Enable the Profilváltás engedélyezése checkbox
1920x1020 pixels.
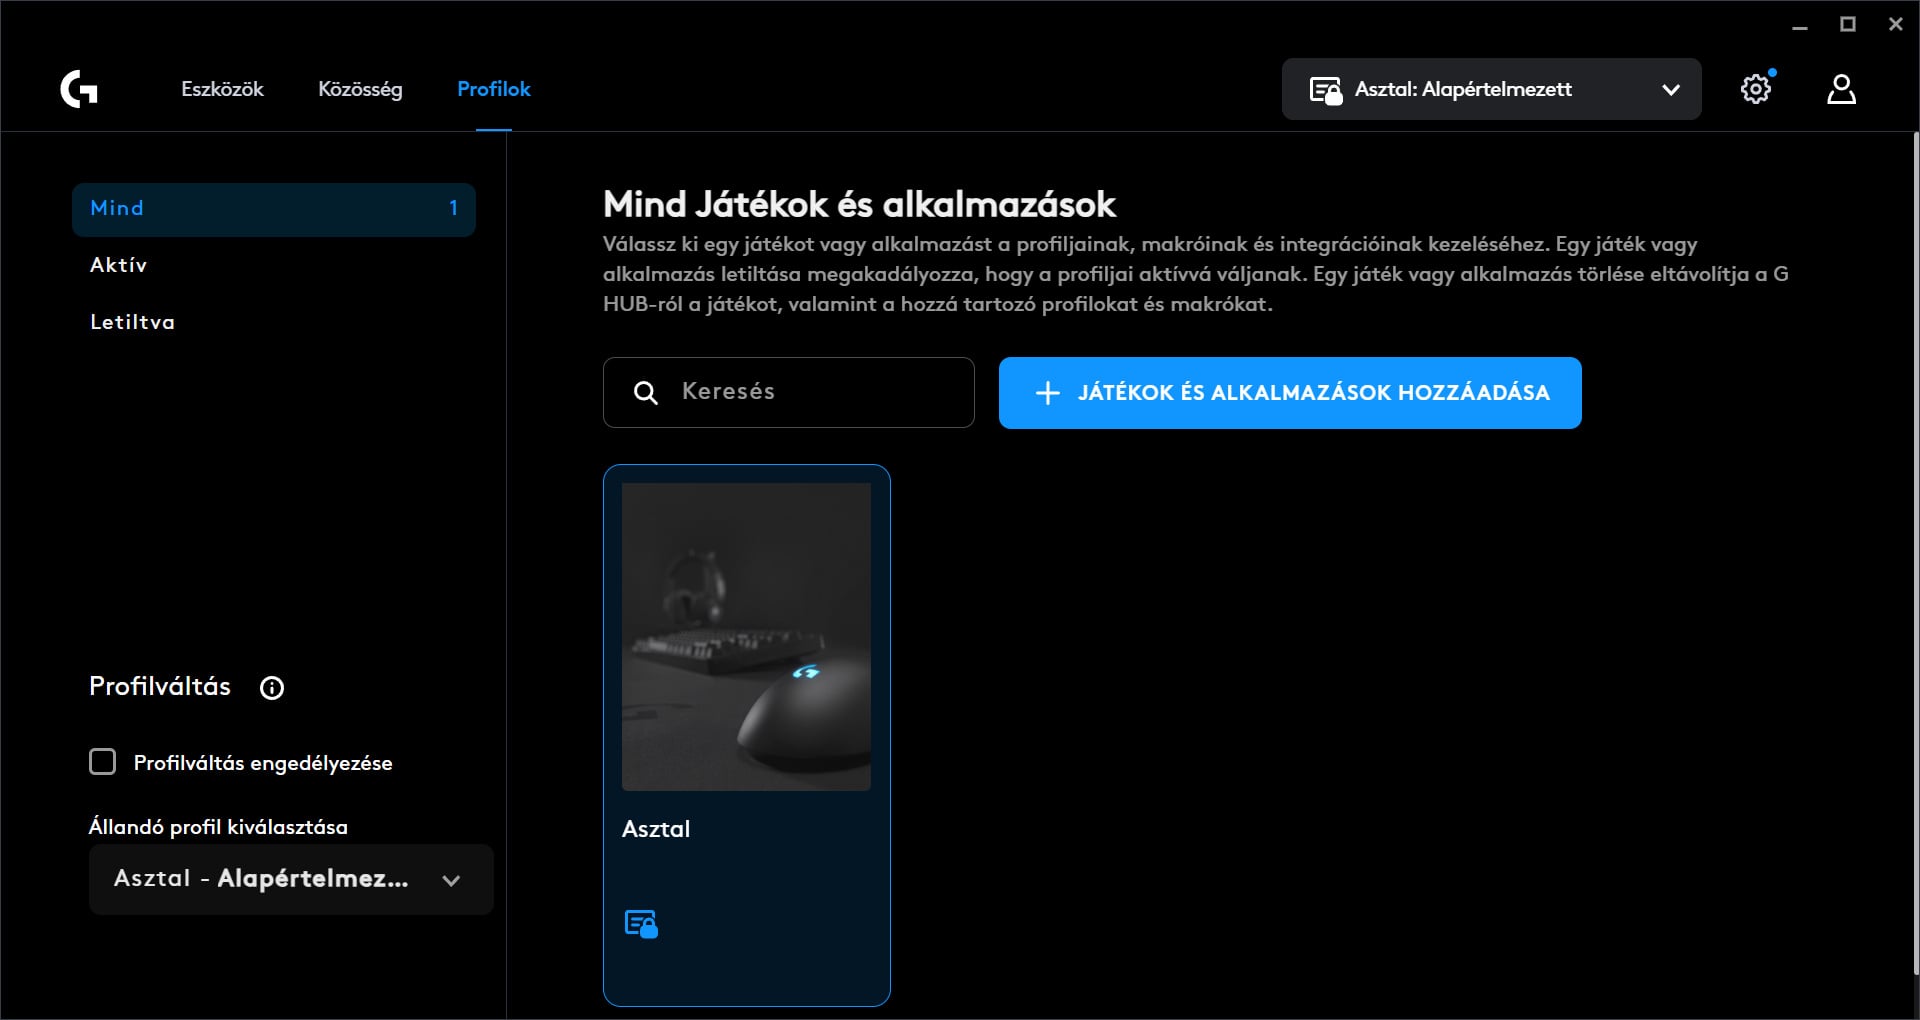point(103,762)
